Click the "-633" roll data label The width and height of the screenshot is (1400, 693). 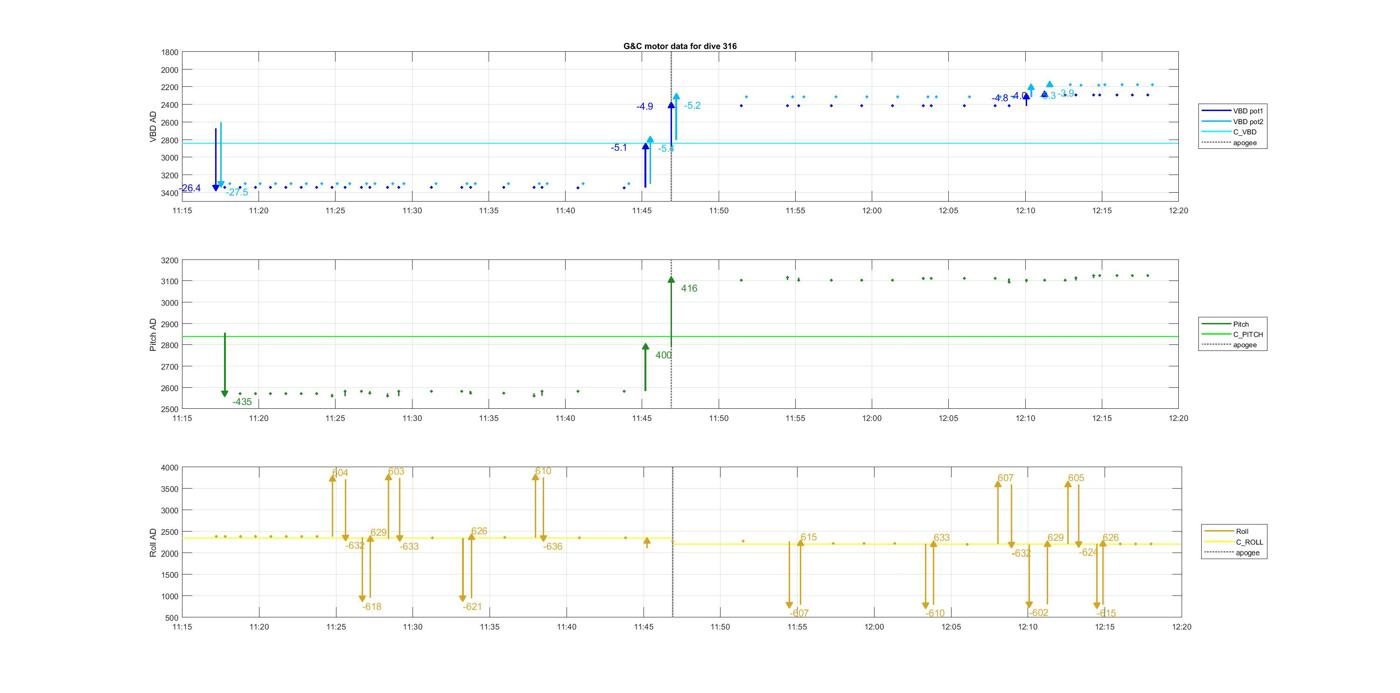point(409,547)
